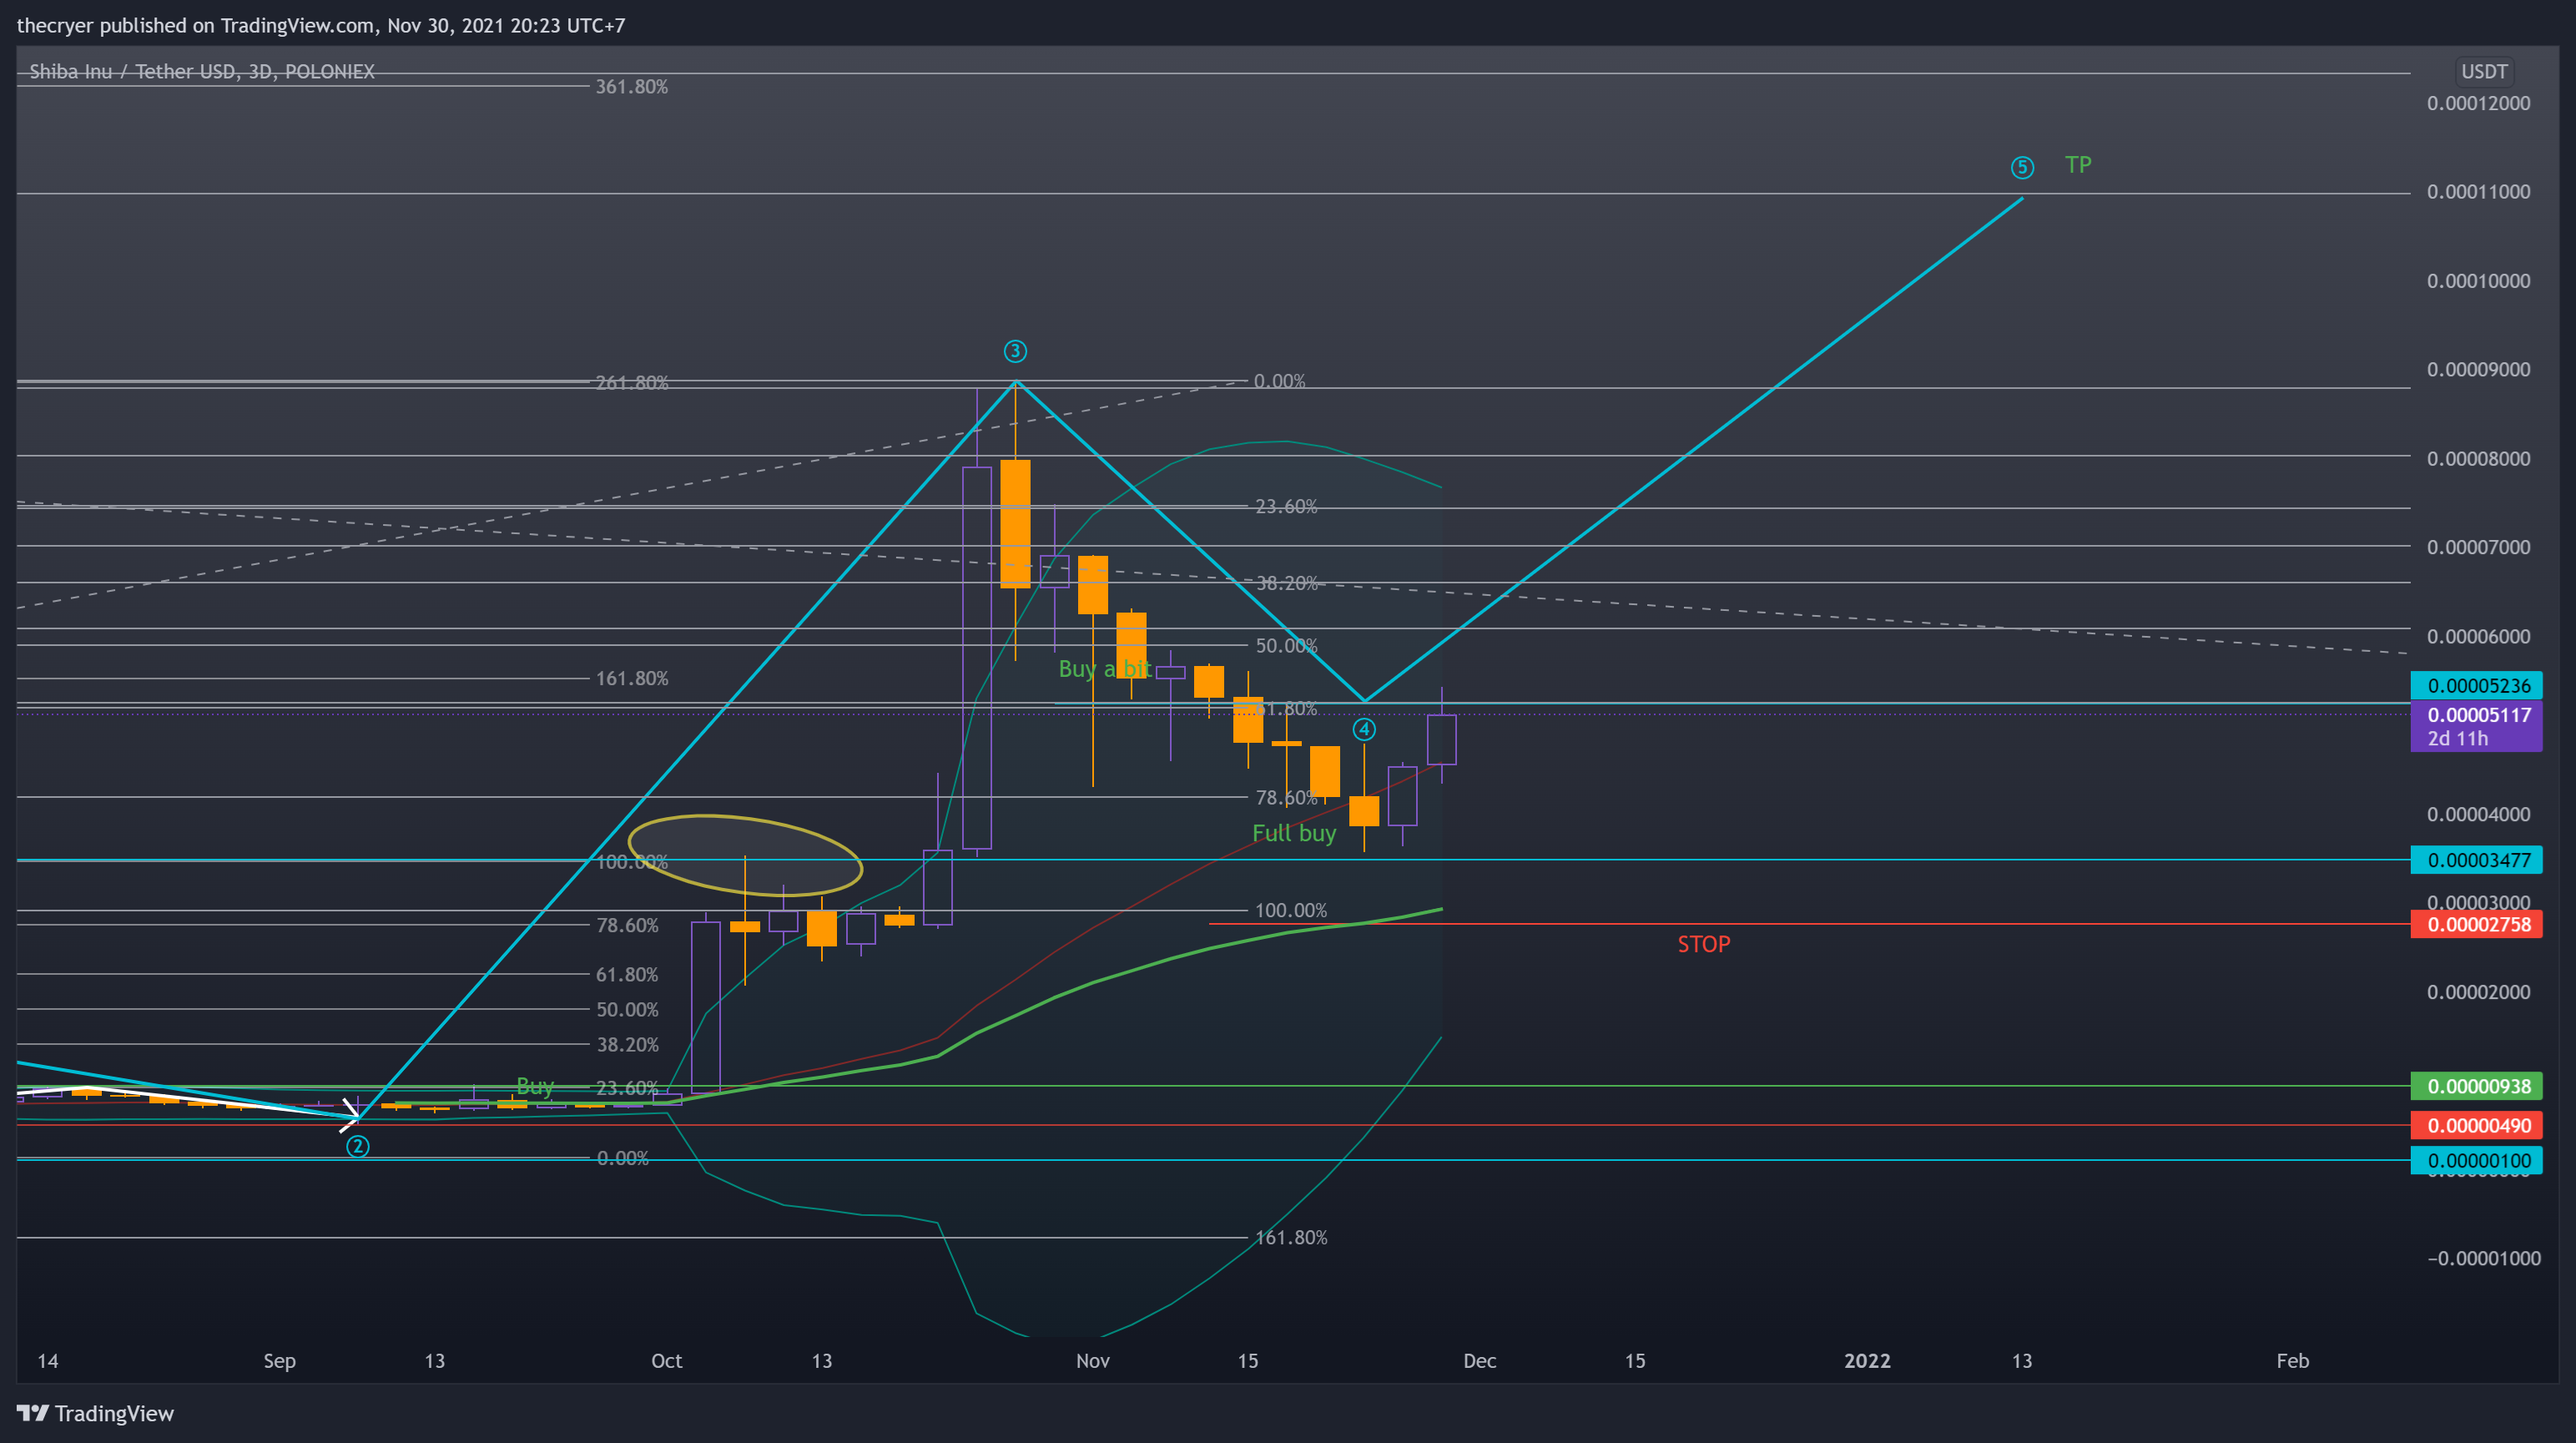2576x1443 pixels.
Task: Click the 0.00000100 cyan price tag
Action: click(2476, 1160)
